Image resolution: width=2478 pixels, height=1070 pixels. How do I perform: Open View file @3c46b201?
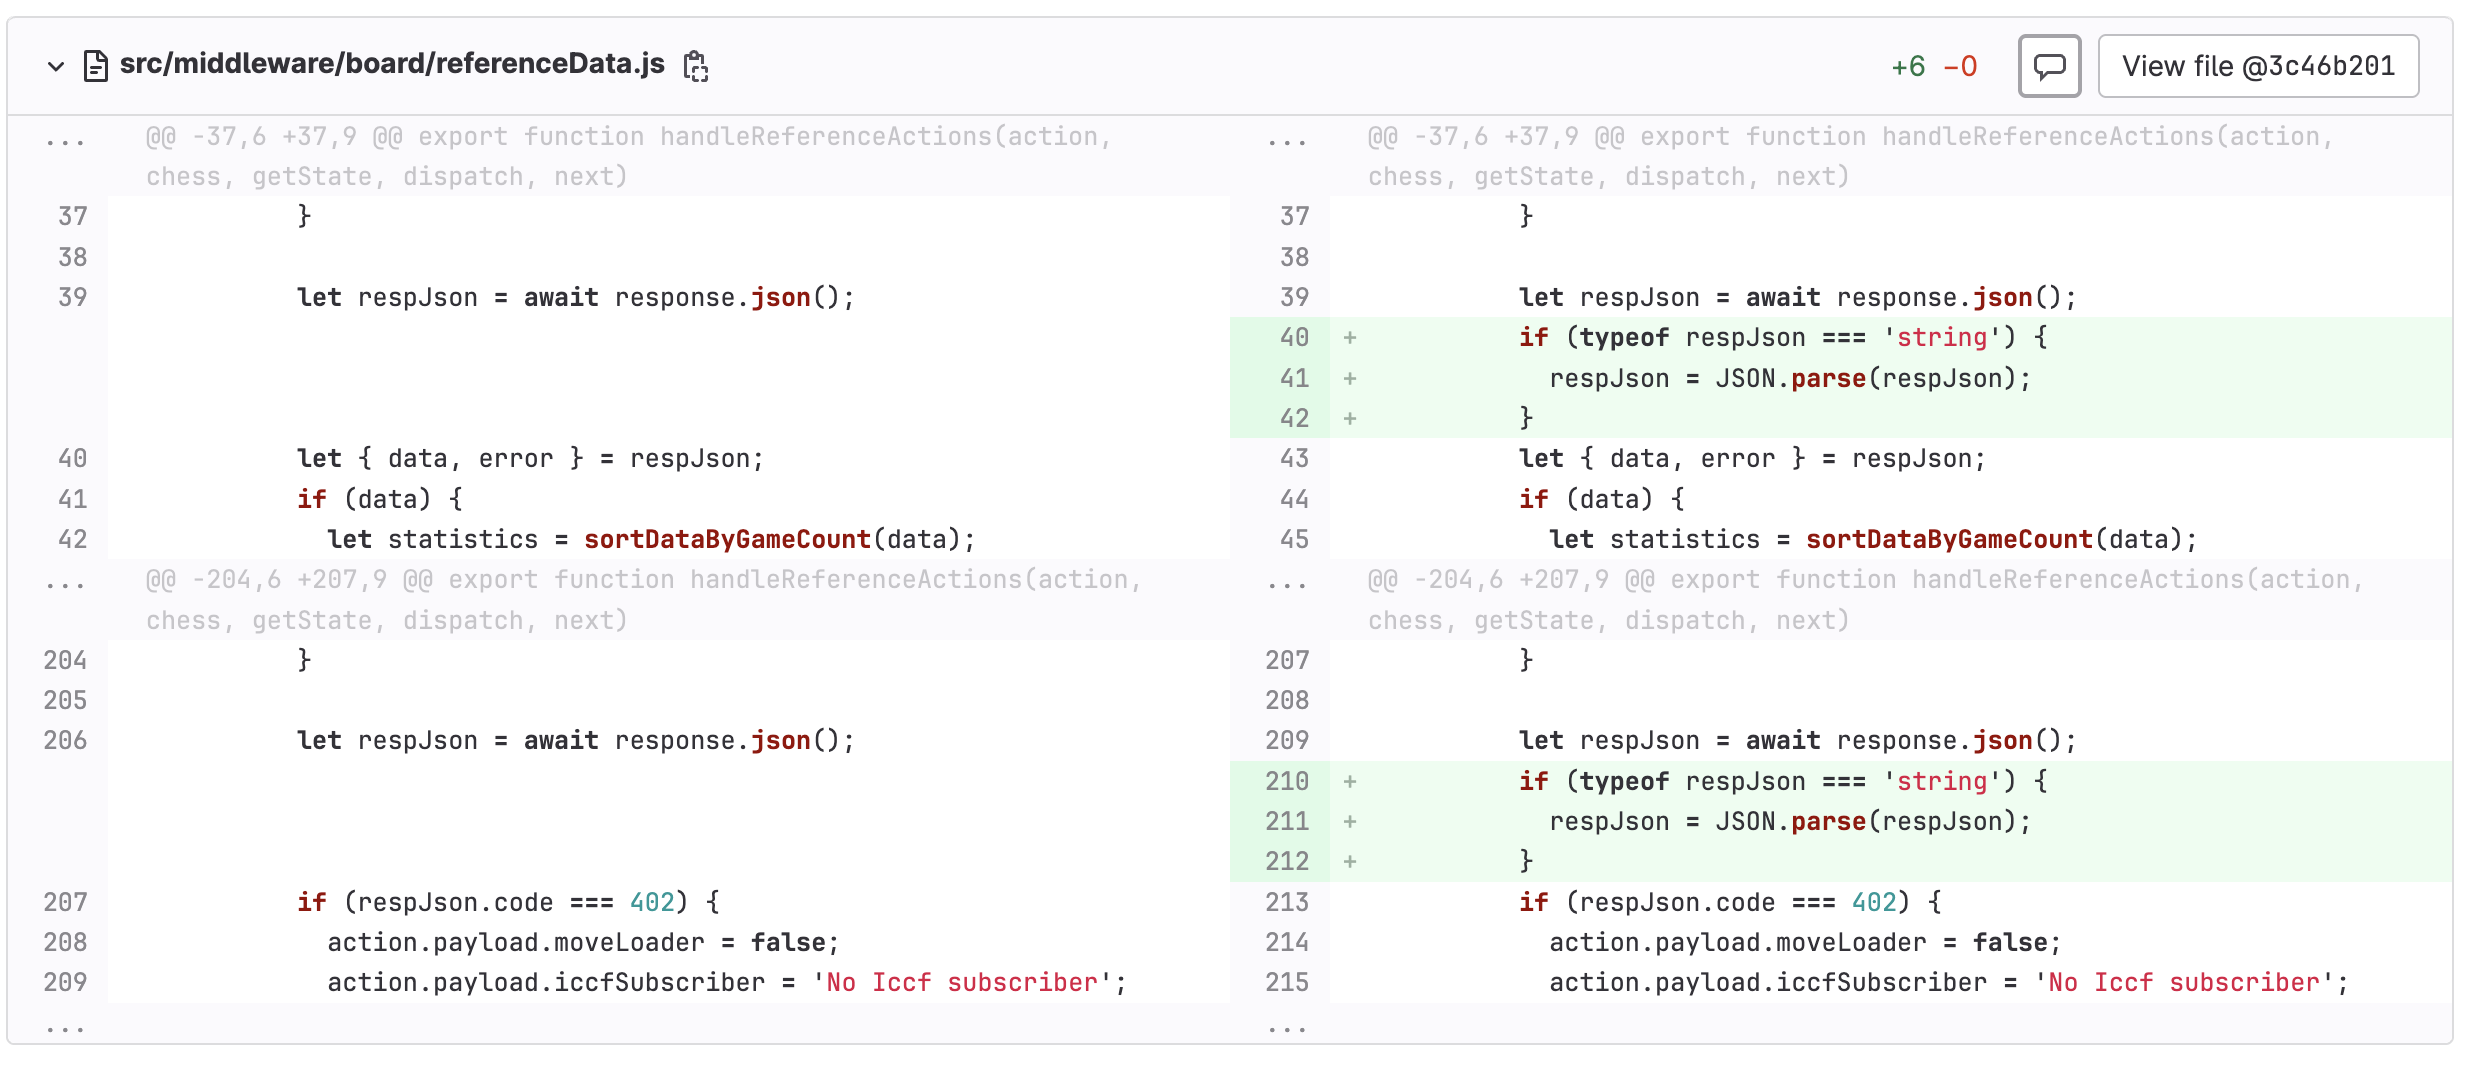tap(2257, 66)
